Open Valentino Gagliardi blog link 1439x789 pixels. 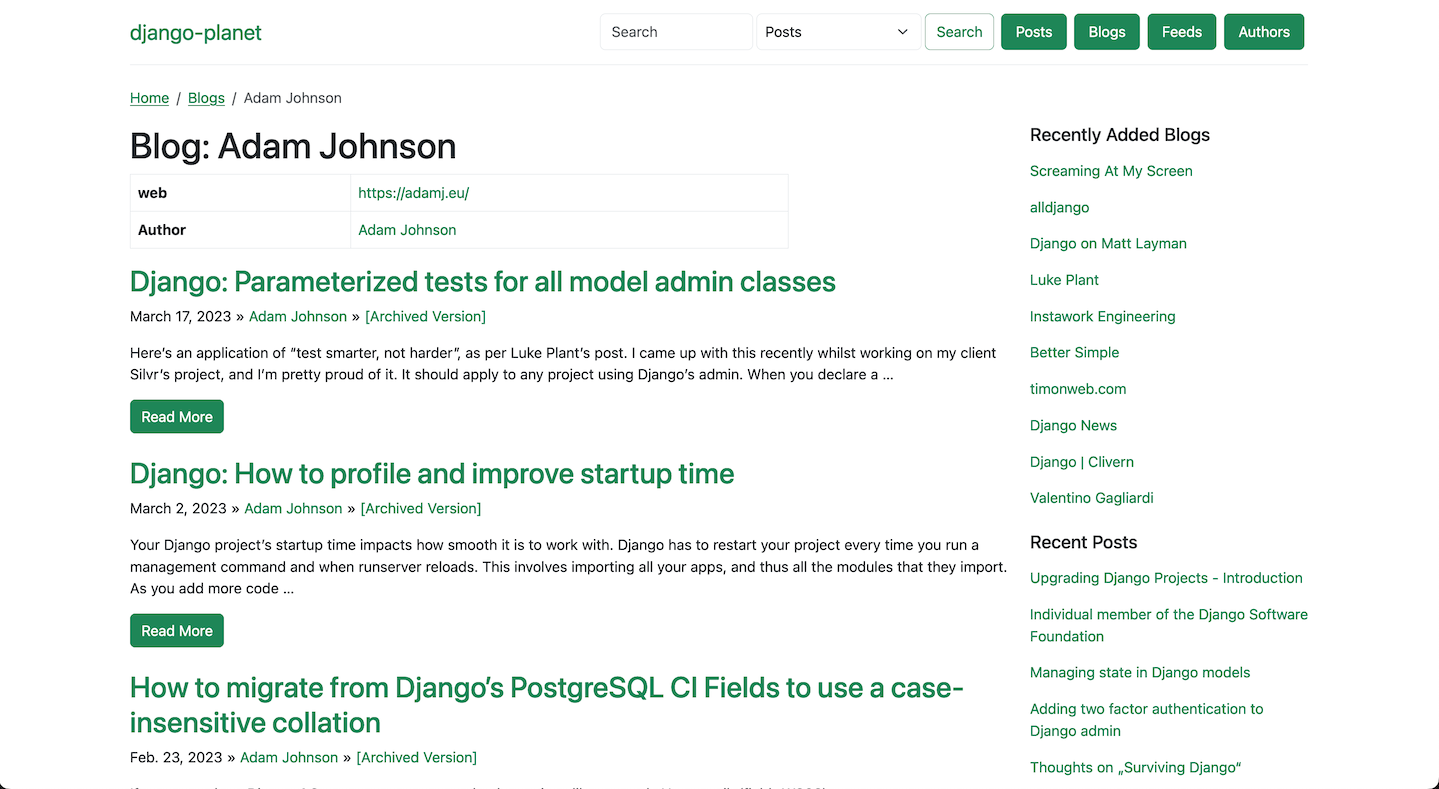[1092, 498]
